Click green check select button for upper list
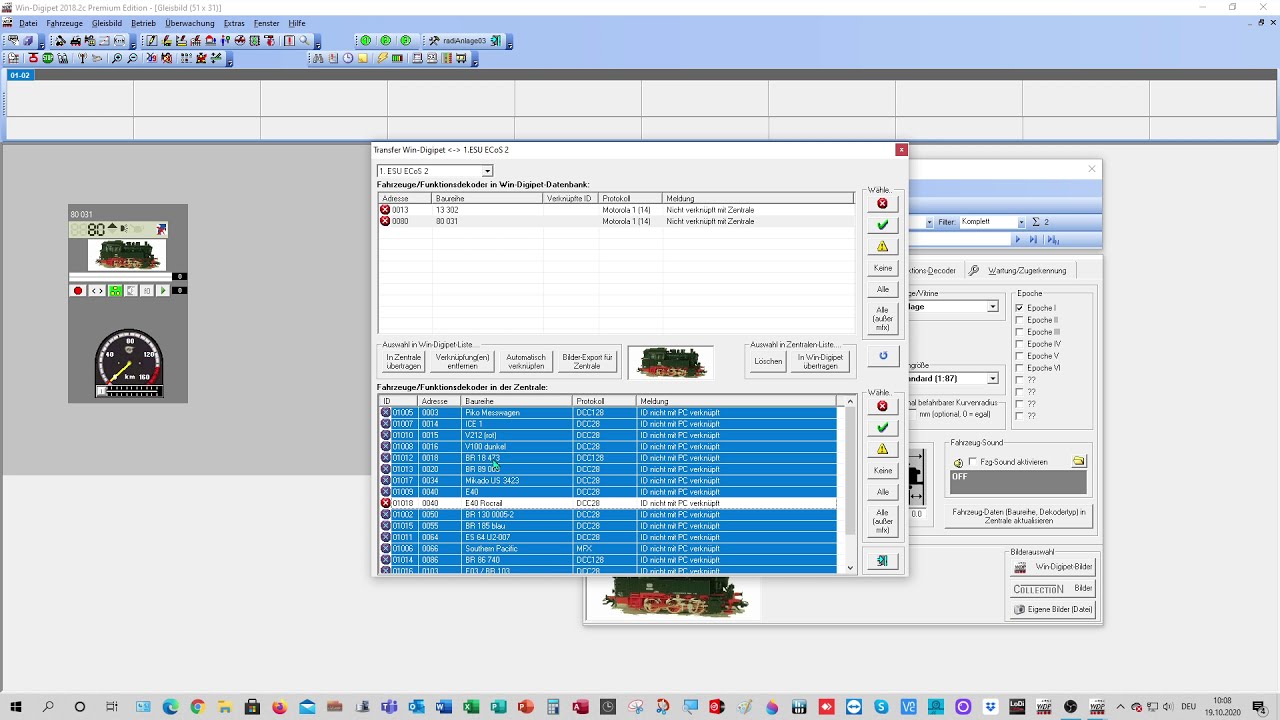This screenshot has height=720, width=1280. (882, 225)
